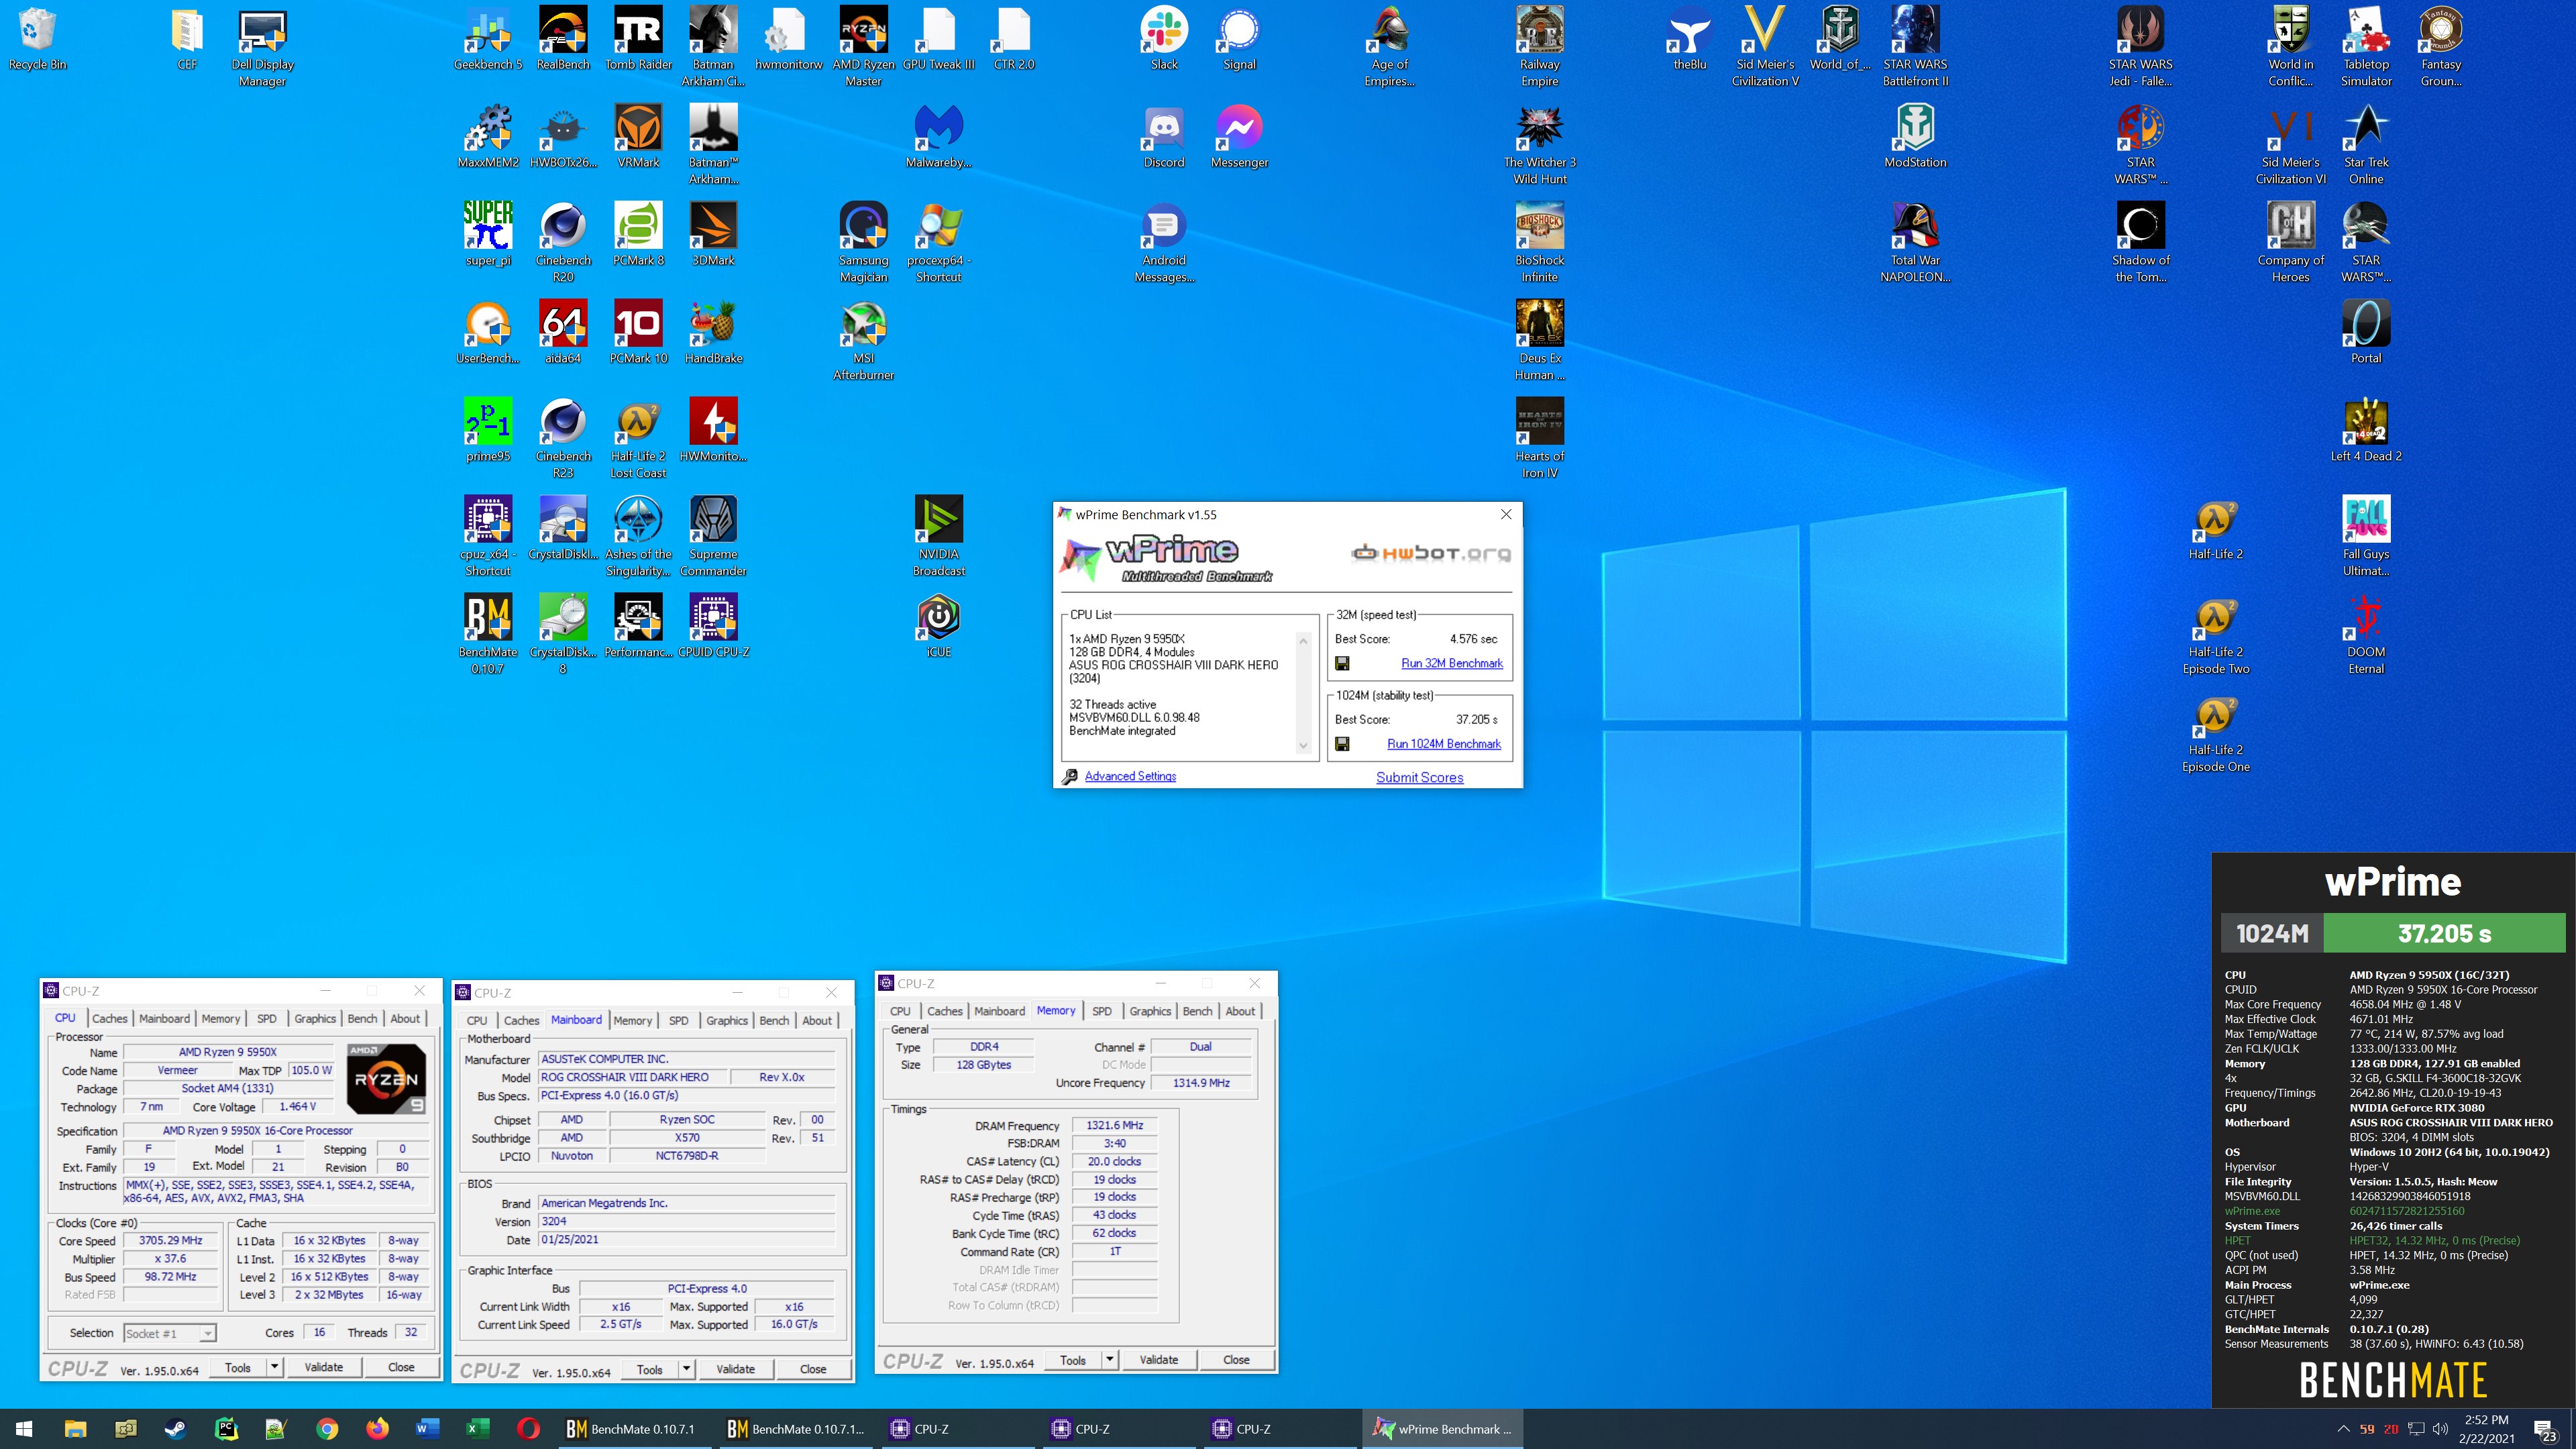Open the Messenger desktop icon
The width and height of the screenshot is (2576, 1449).
click(x=1239, y=137)
